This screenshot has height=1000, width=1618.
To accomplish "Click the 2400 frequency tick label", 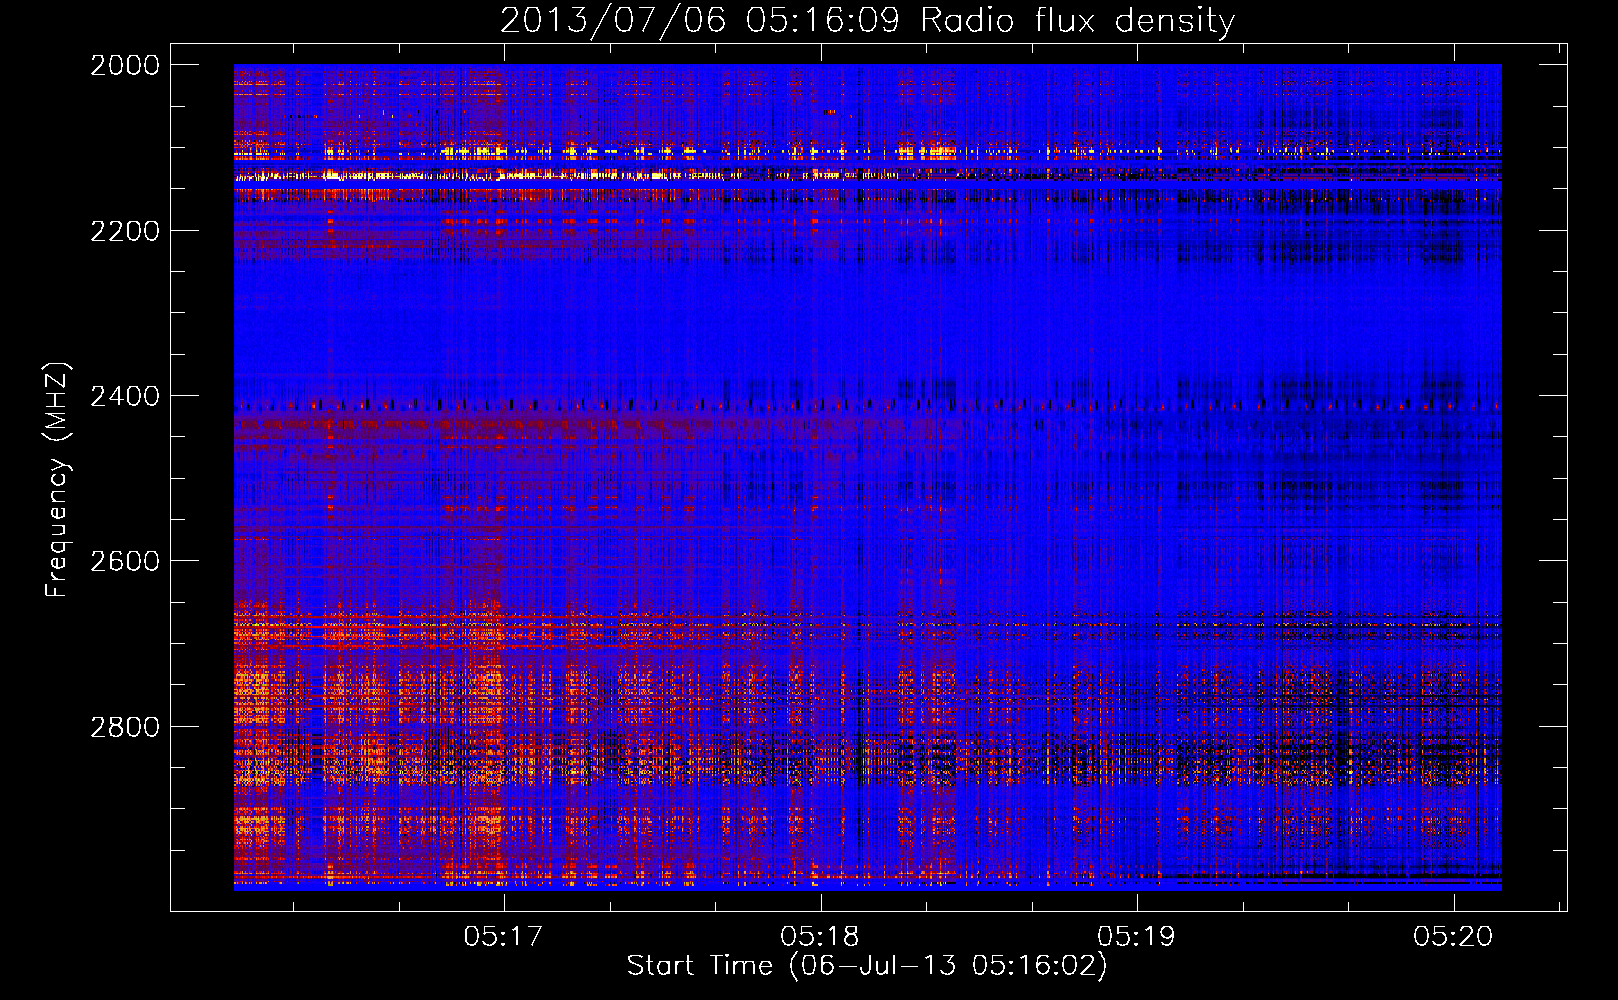I will 125,396.
